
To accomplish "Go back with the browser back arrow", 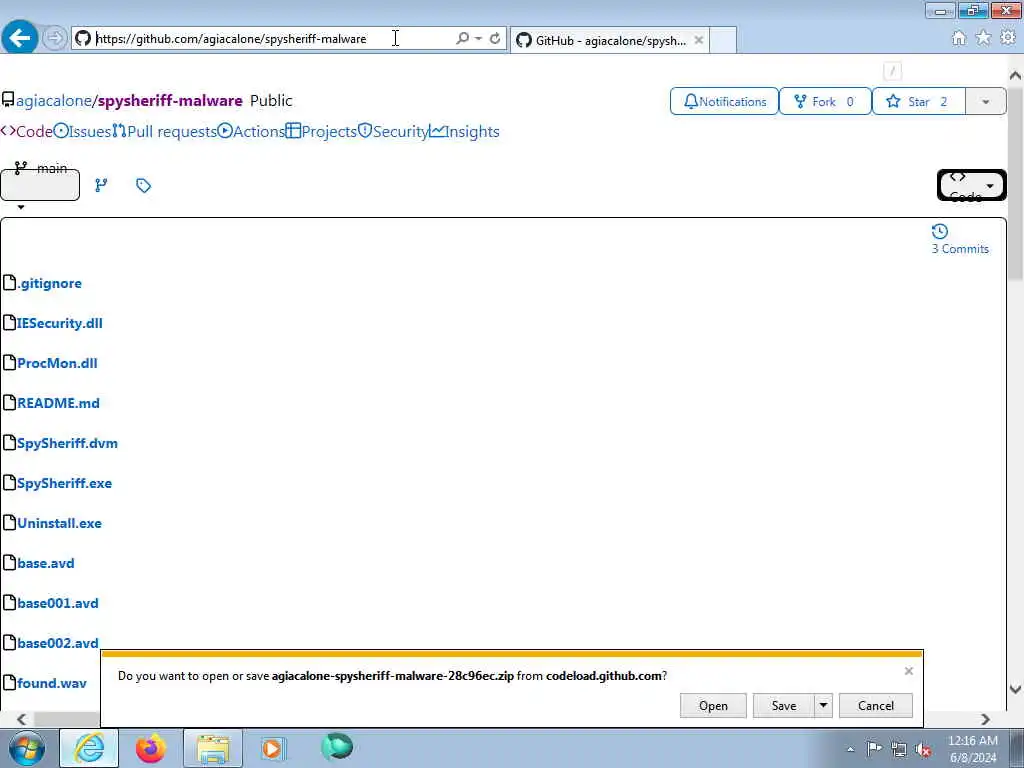I will point(20,38).
